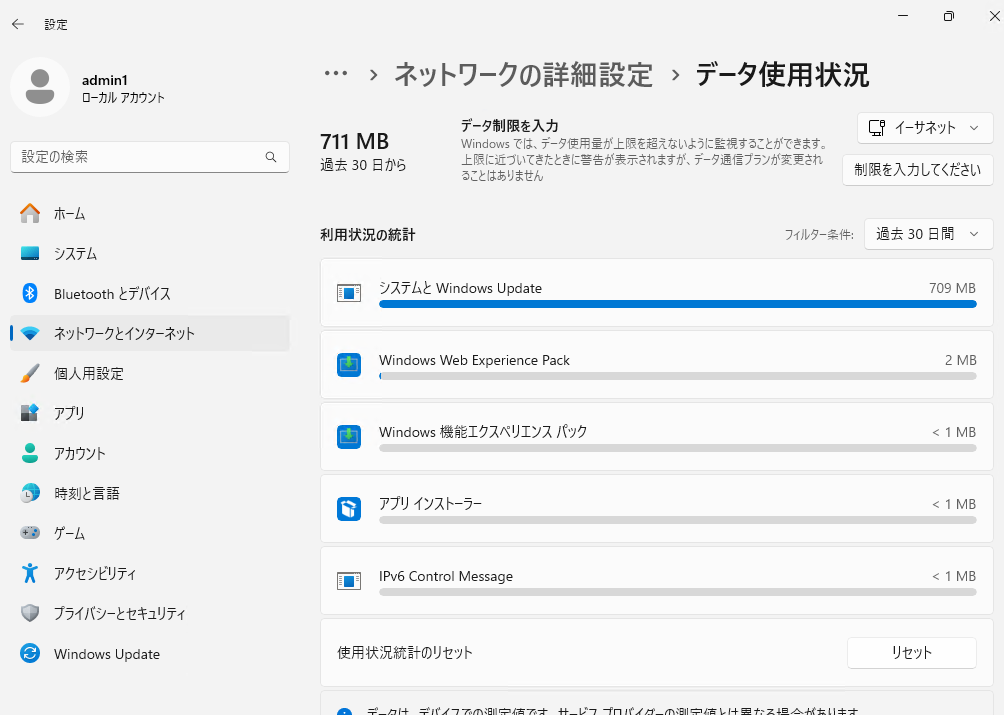Click the IPv6 Control Message label
This screenshot has width=1004, height=715.
[x=446, y=576]
